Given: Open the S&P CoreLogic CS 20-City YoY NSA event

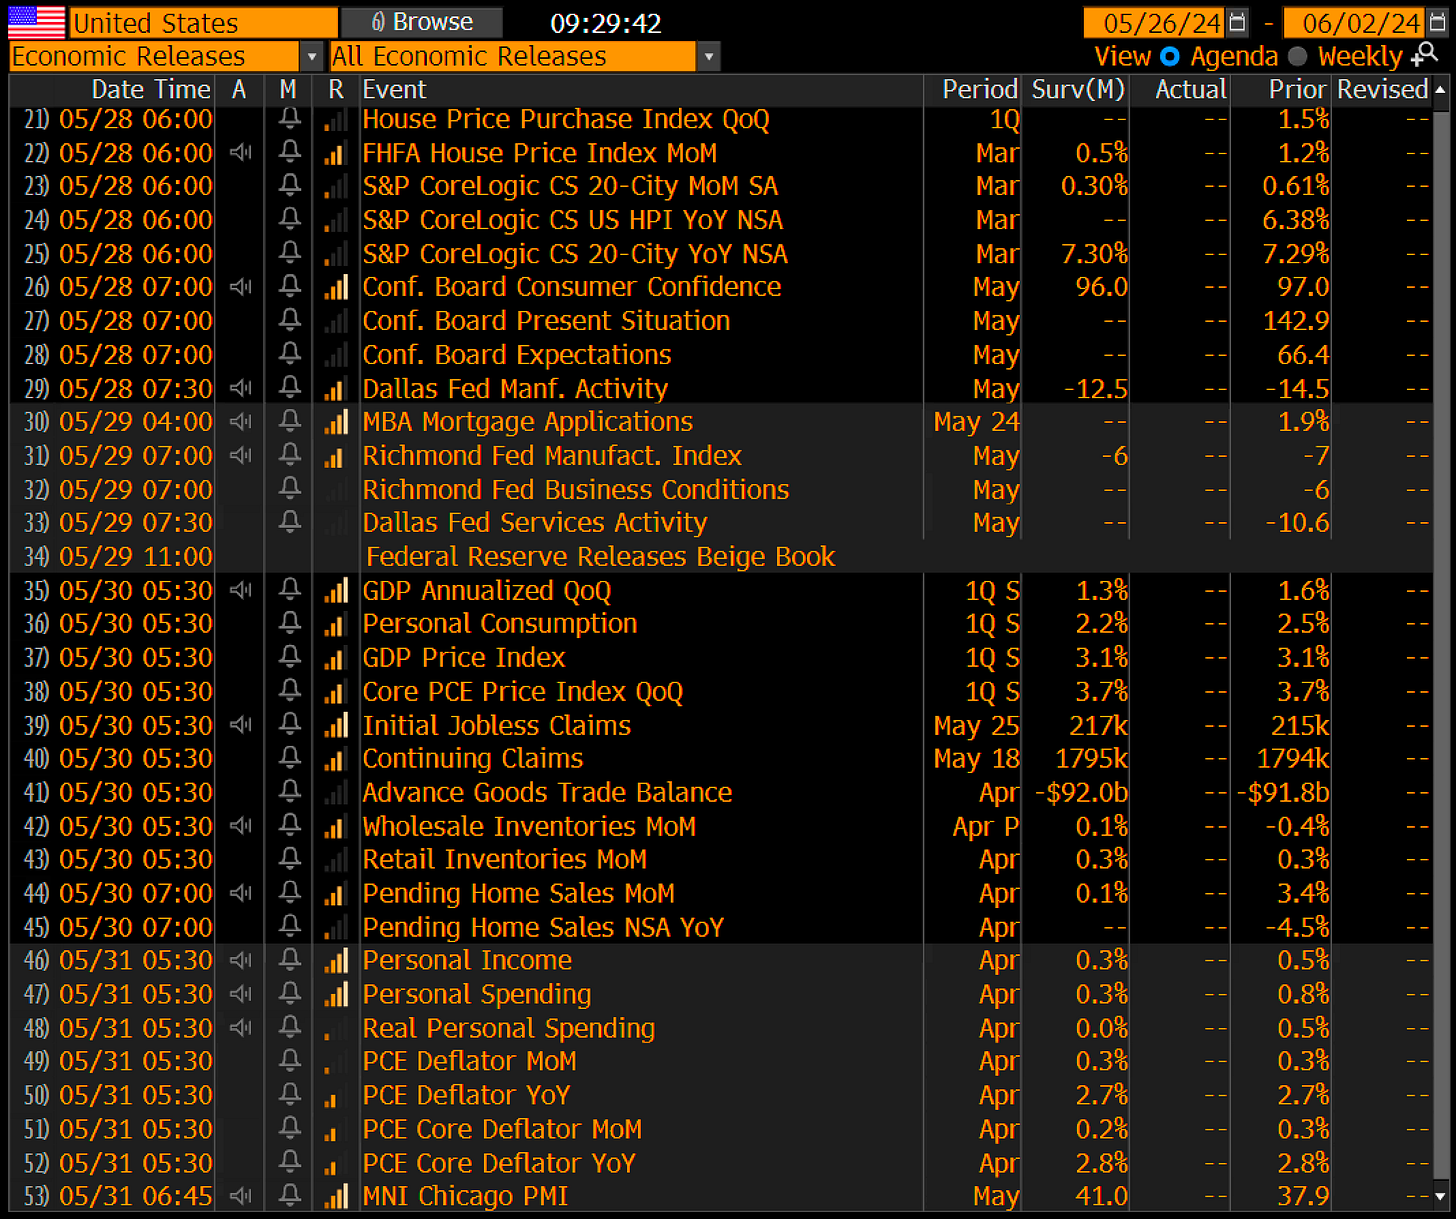Looking at the screenshot, I should (575, 254).
